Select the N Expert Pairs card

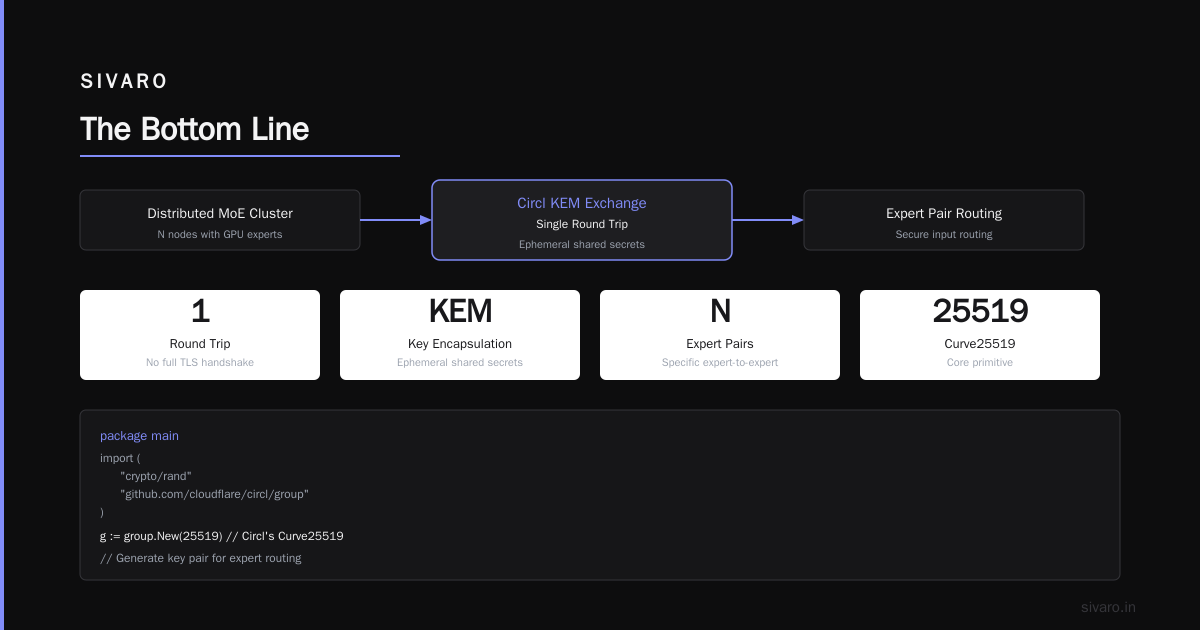coord(720,335)
